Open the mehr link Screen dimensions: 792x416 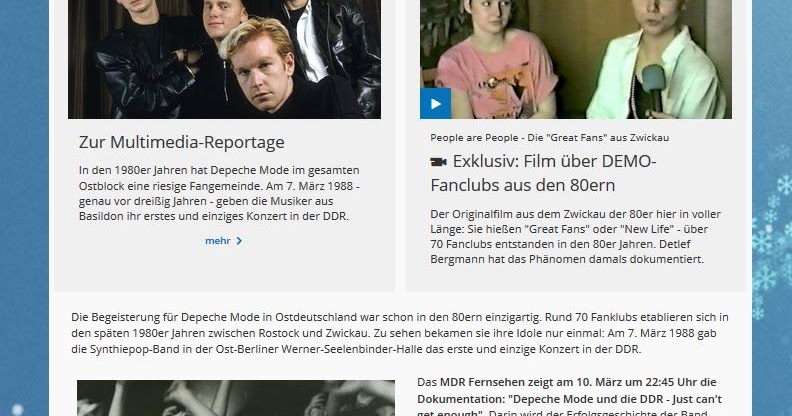coord(223,241)
